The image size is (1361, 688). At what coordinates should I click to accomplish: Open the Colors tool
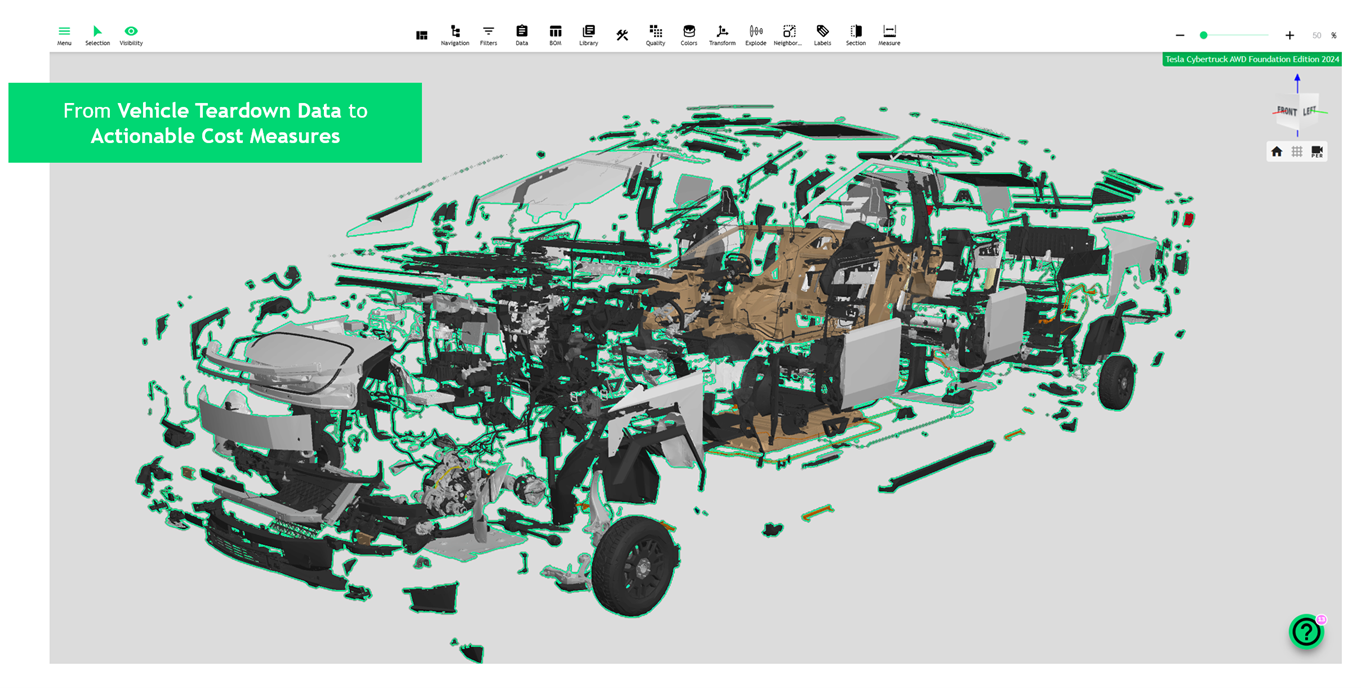coord(689,35)
